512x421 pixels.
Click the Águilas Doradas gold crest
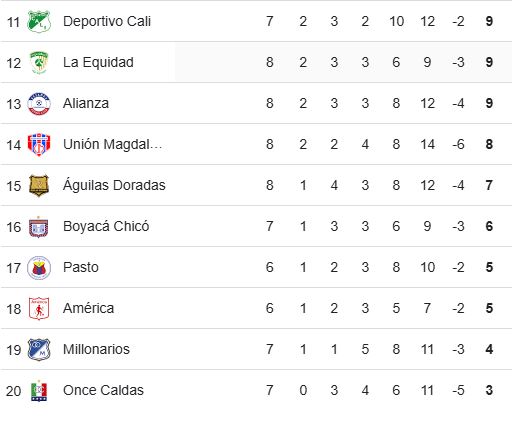coord(39,185)
